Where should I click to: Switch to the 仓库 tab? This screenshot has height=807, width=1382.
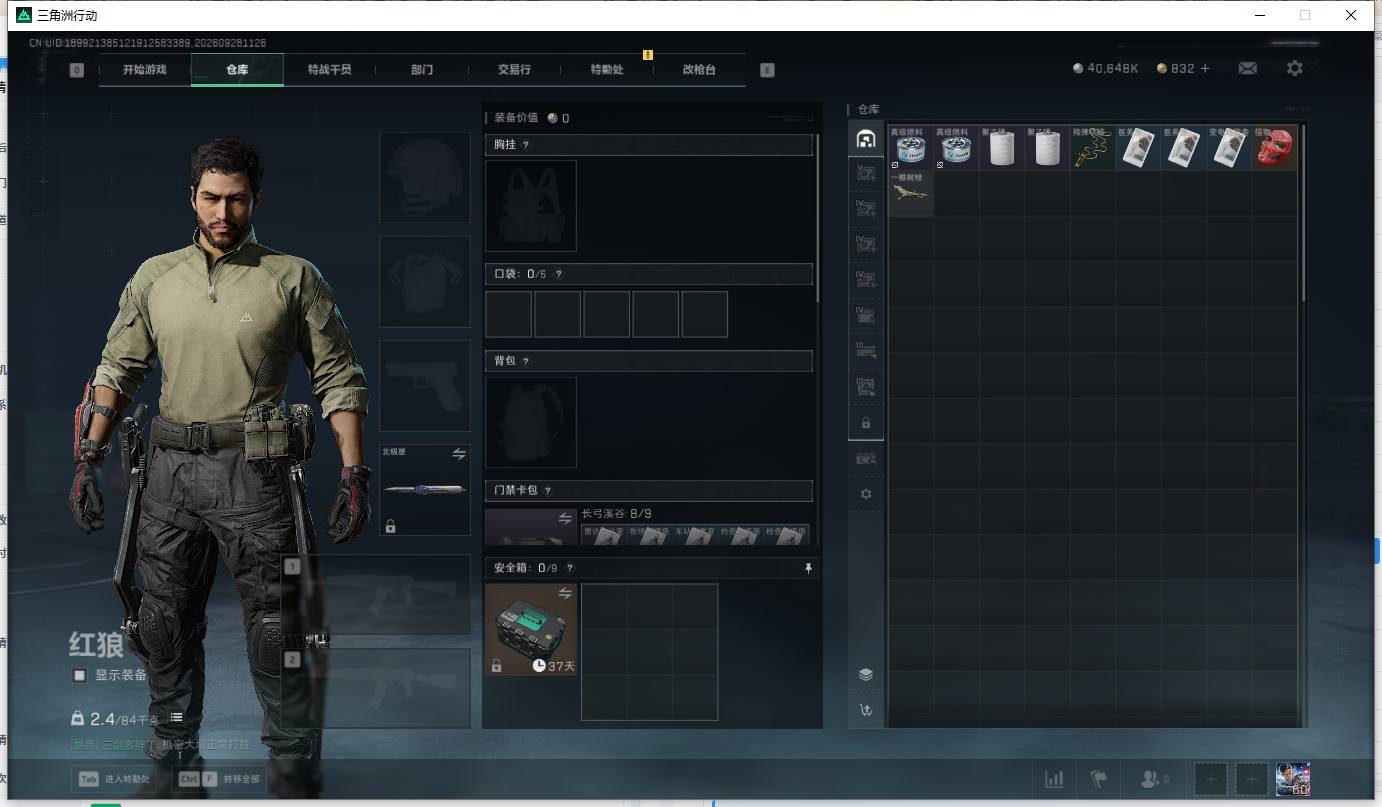pos(237,70)
